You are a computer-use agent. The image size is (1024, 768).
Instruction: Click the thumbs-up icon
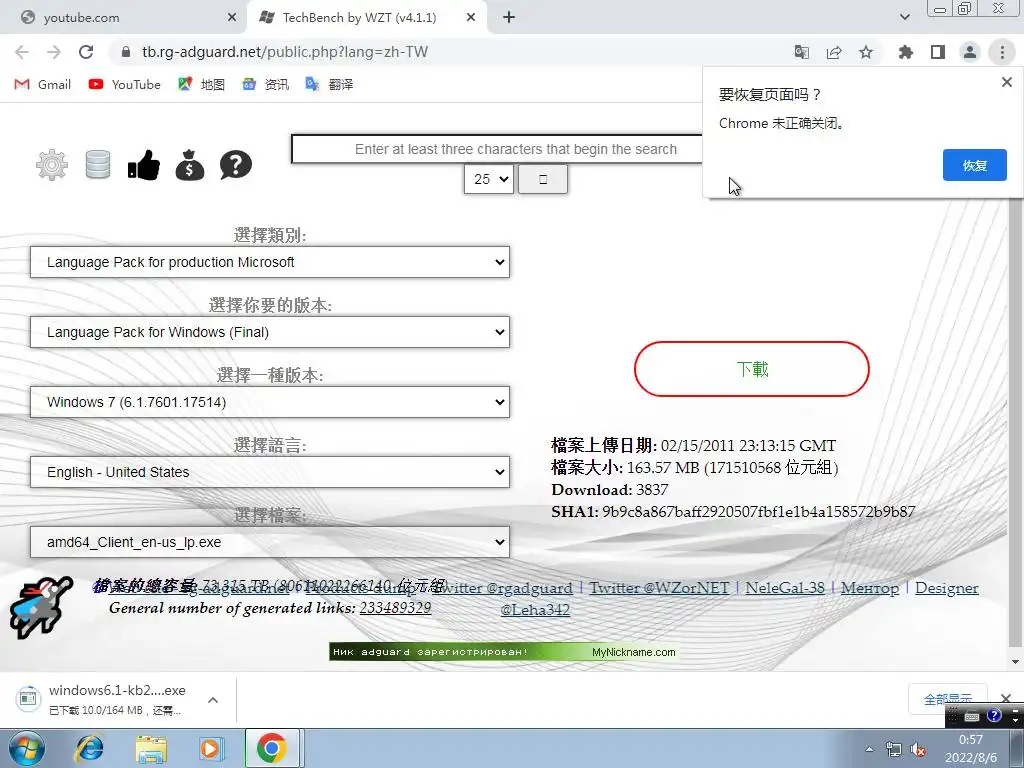(x=144, y=165)
